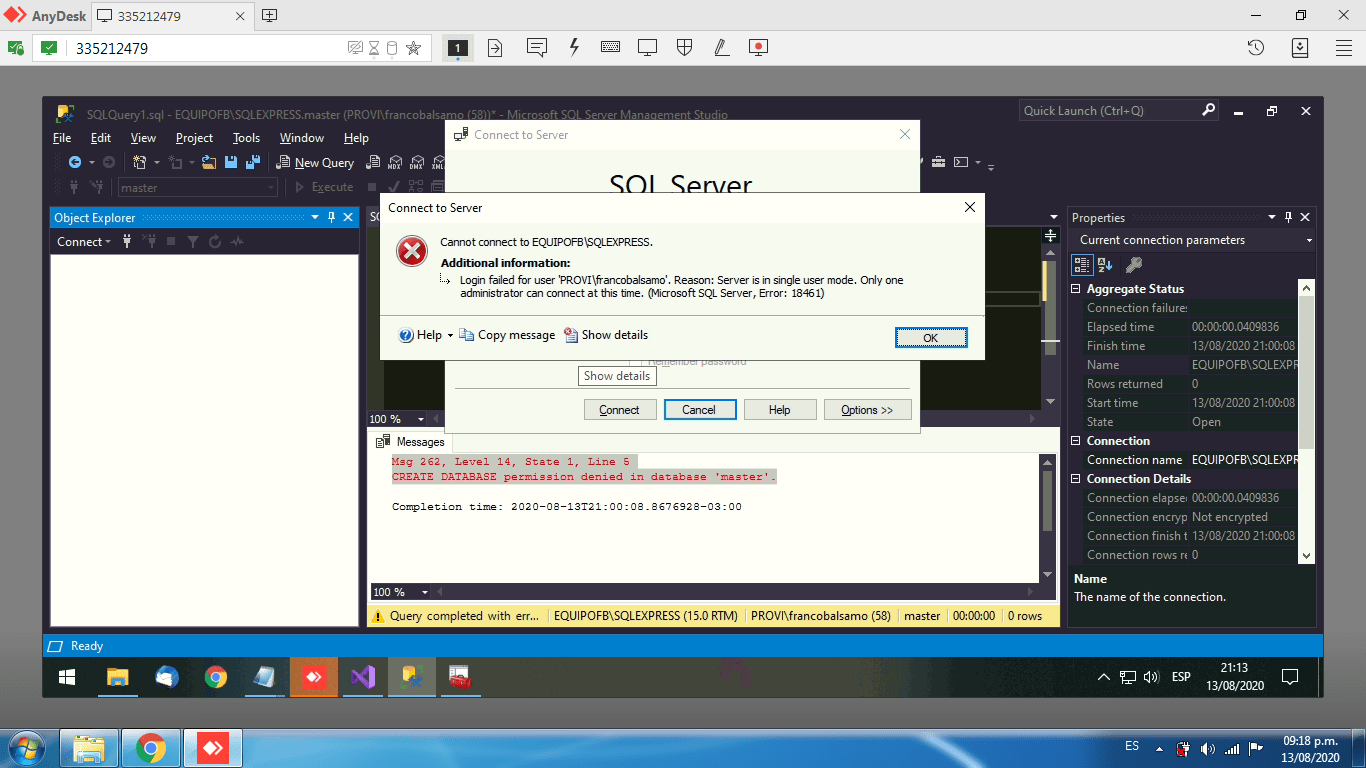Click Object Explorer filter funnel icon
The height and width of the screenshot is (768, 1366).
pyautogui.click(x=192, y=241)
